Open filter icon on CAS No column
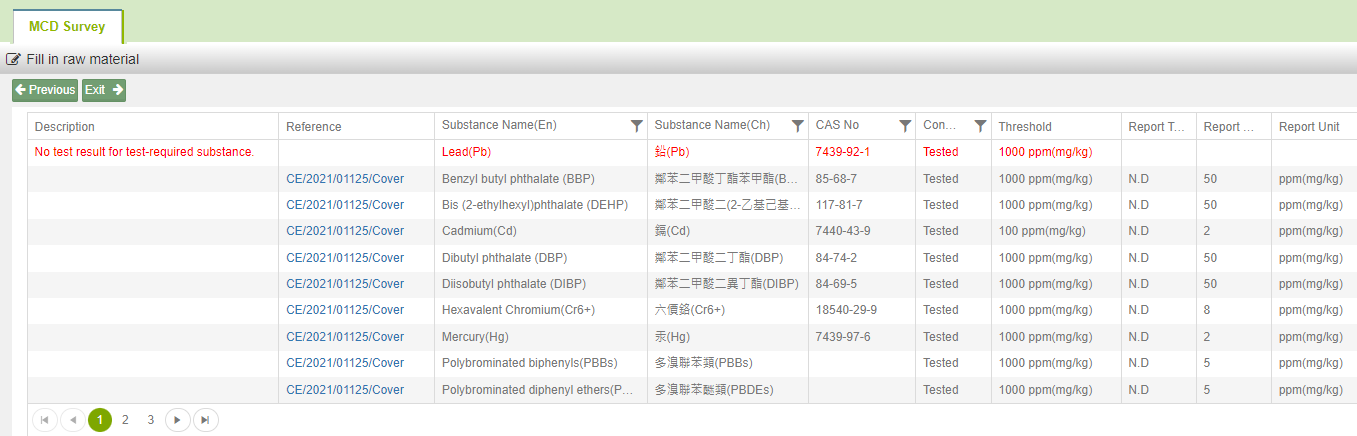Screen dimensions: 1357x436 pos(905,126)
